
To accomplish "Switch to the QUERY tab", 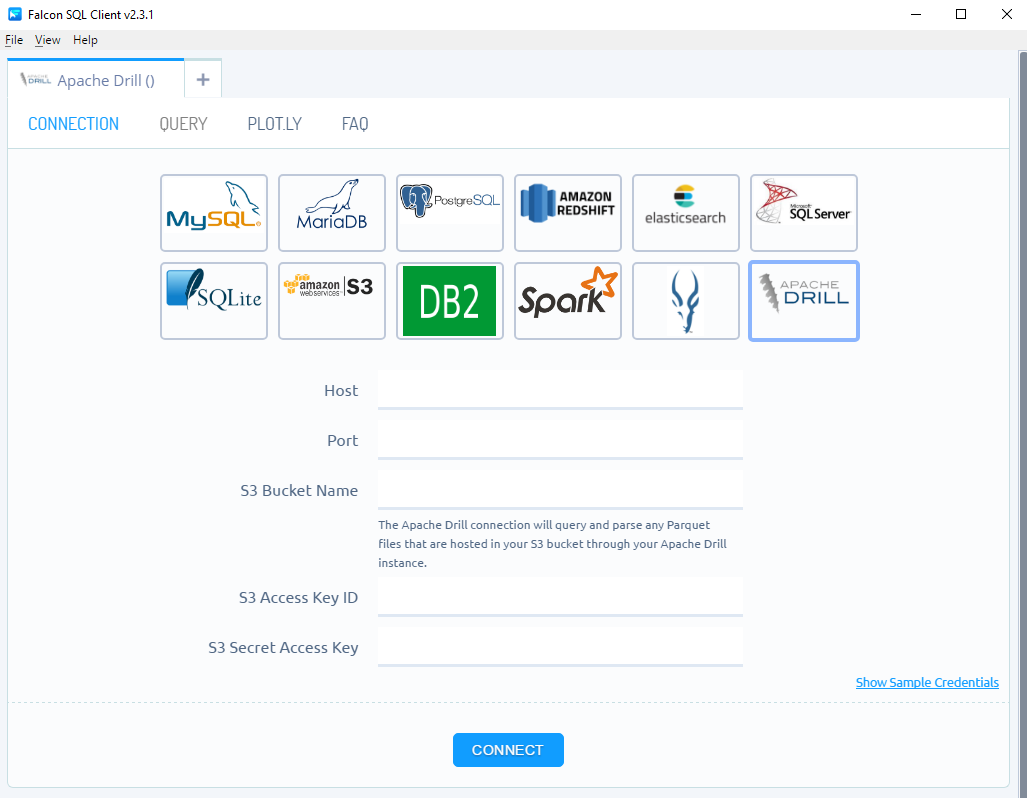I will (183, 123).
